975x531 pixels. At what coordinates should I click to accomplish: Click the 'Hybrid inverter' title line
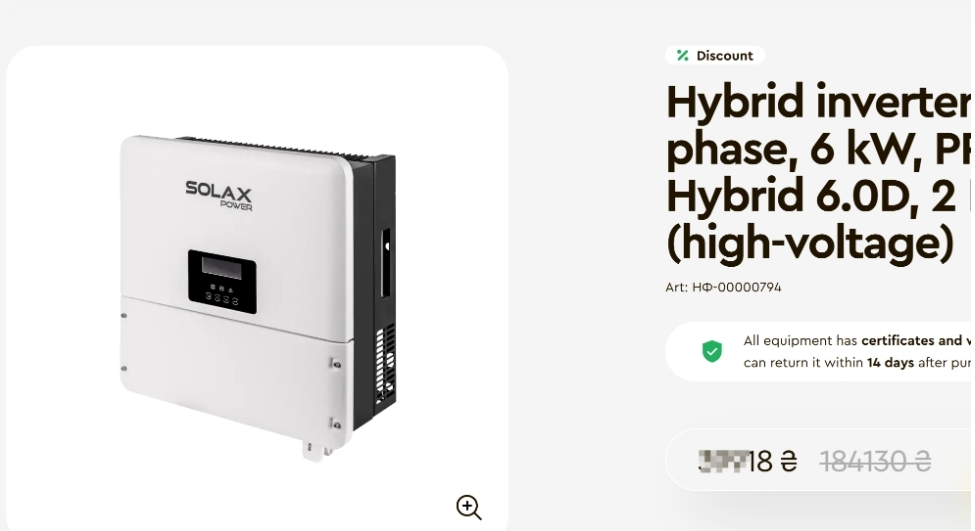[x=818, y=101]
